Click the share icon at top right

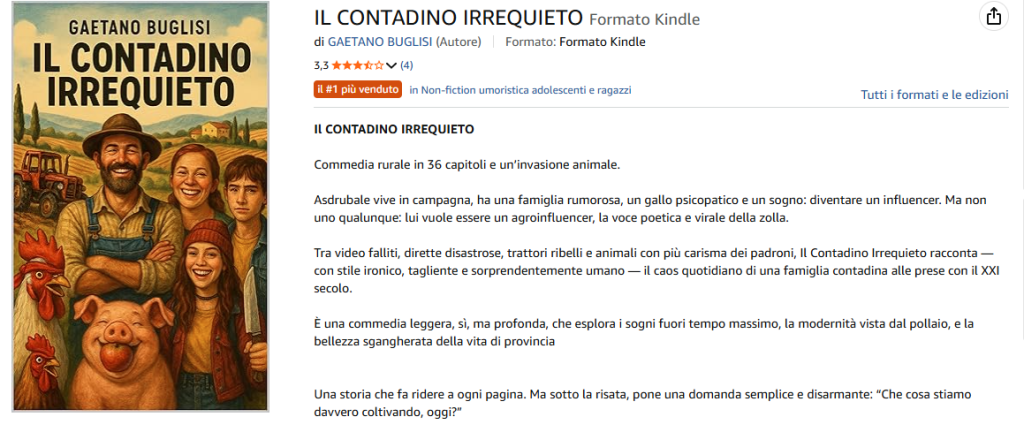pos(993,17)
